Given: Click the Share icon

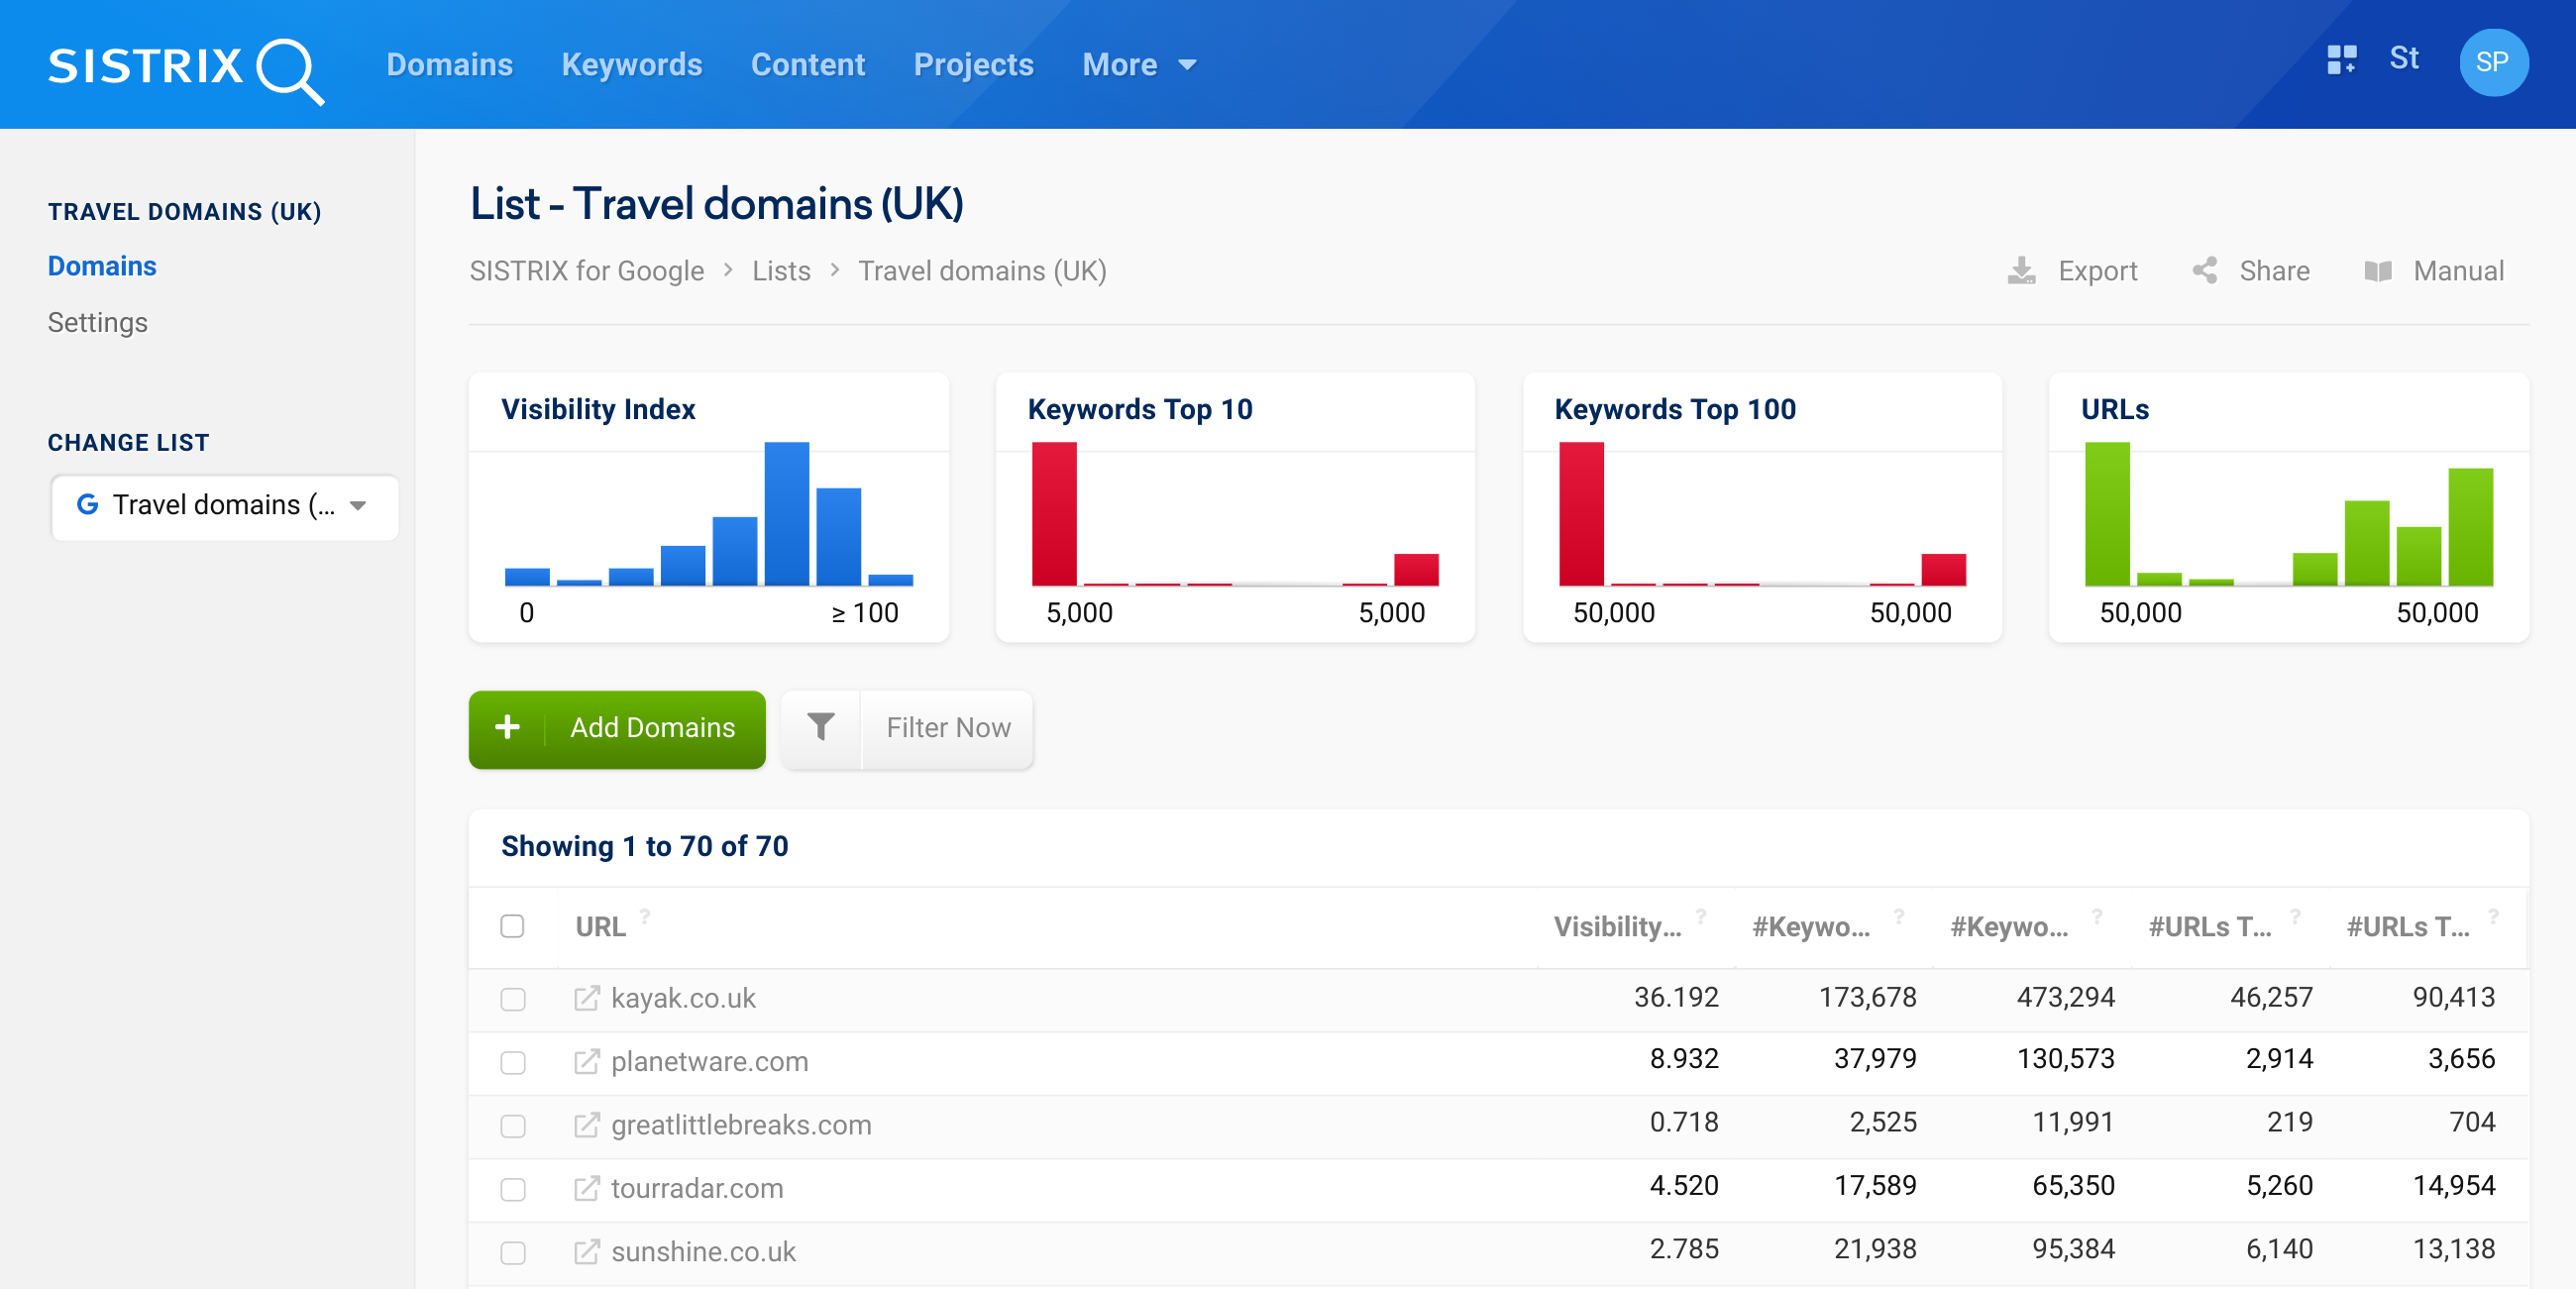Looking at the screenshot, I should pos(2205,271).
